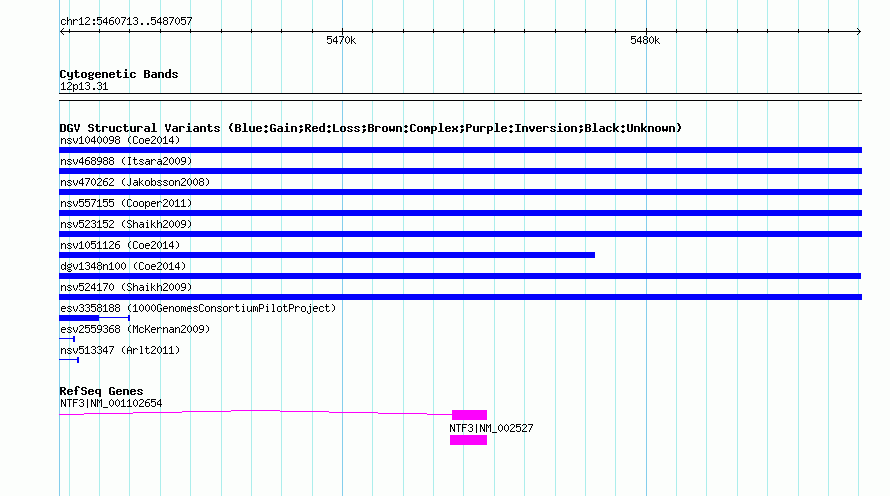Select the nsv523152 blue variant bar
Screen dimensions: 890x496
[x=460, y=234]
